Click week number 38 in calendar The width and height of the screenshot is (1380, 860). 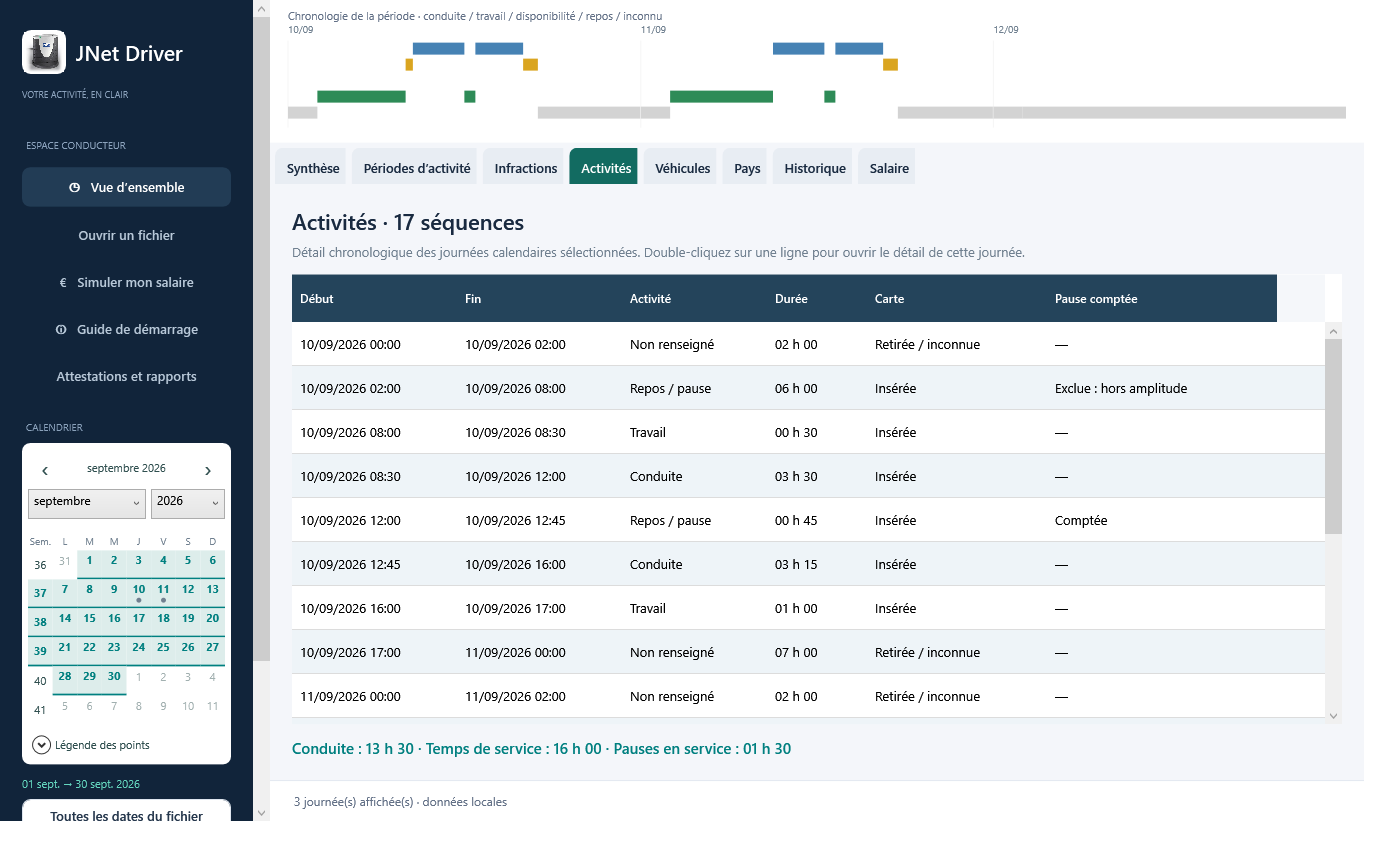[40, 622]
